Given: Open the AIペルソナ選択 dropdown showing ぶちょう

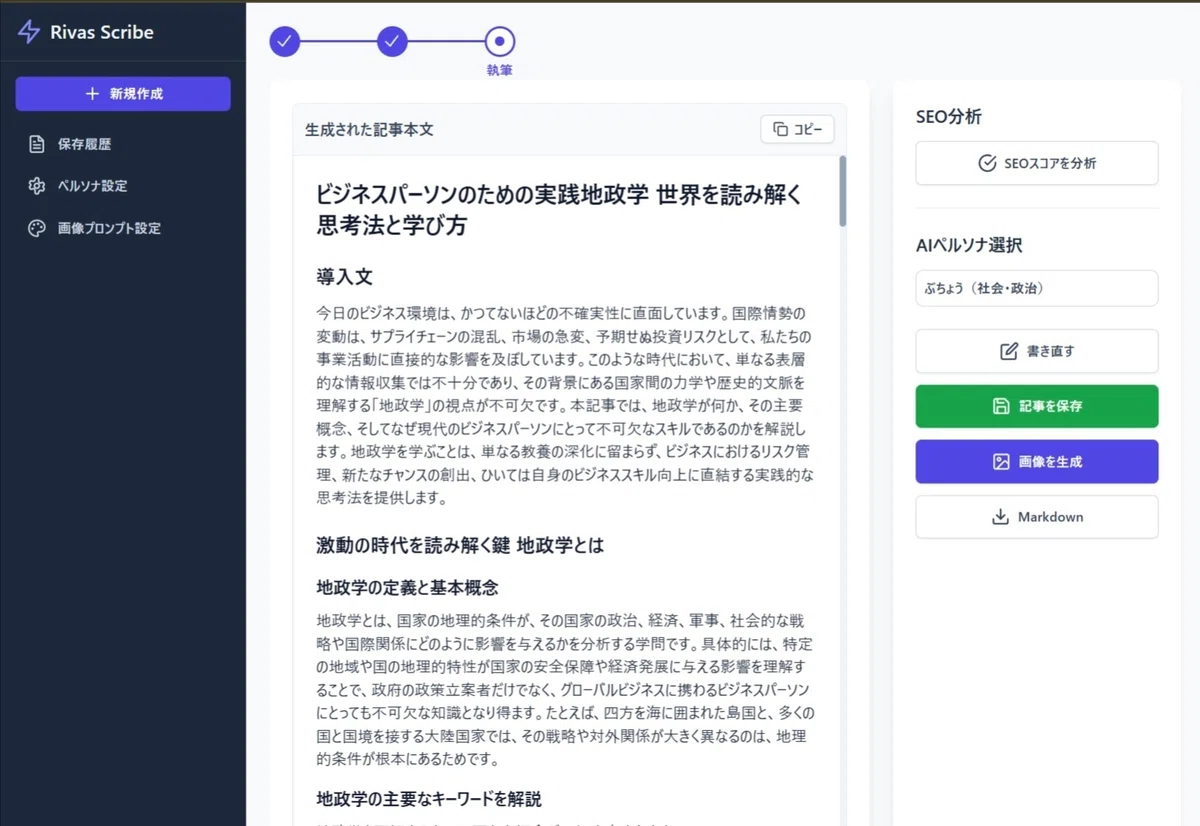Looking at the screenshot, I should pos(1037,288).
